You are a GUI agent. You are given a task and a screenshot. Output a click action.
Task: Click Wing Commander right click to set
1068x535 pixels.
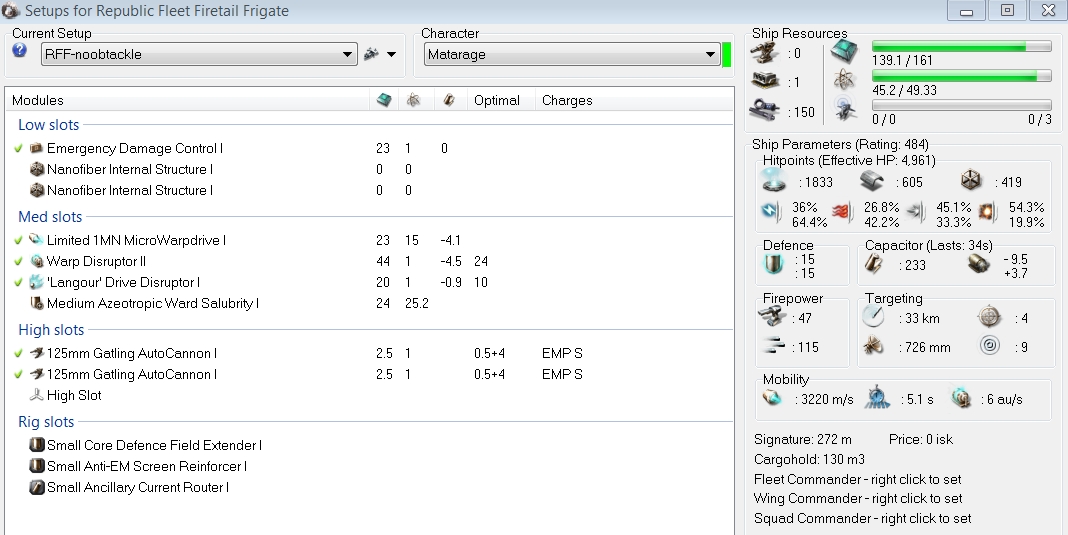pyautogui.click(x=858, y=498)
